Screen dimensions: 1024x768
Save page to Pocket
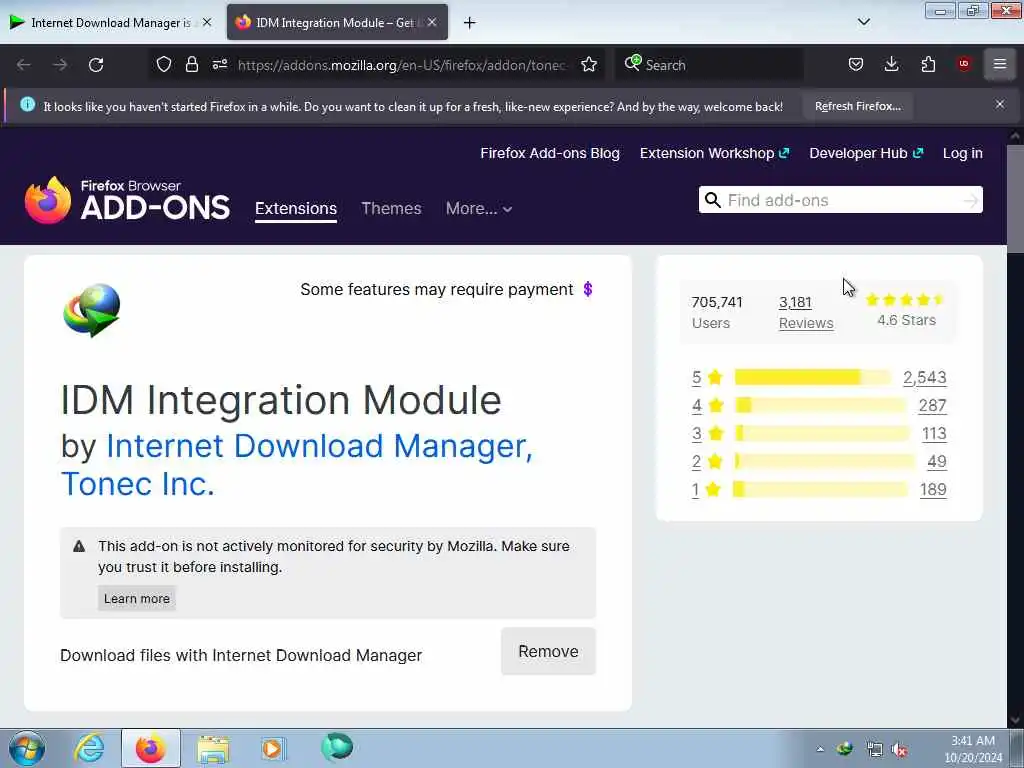[x=856, y=64]
